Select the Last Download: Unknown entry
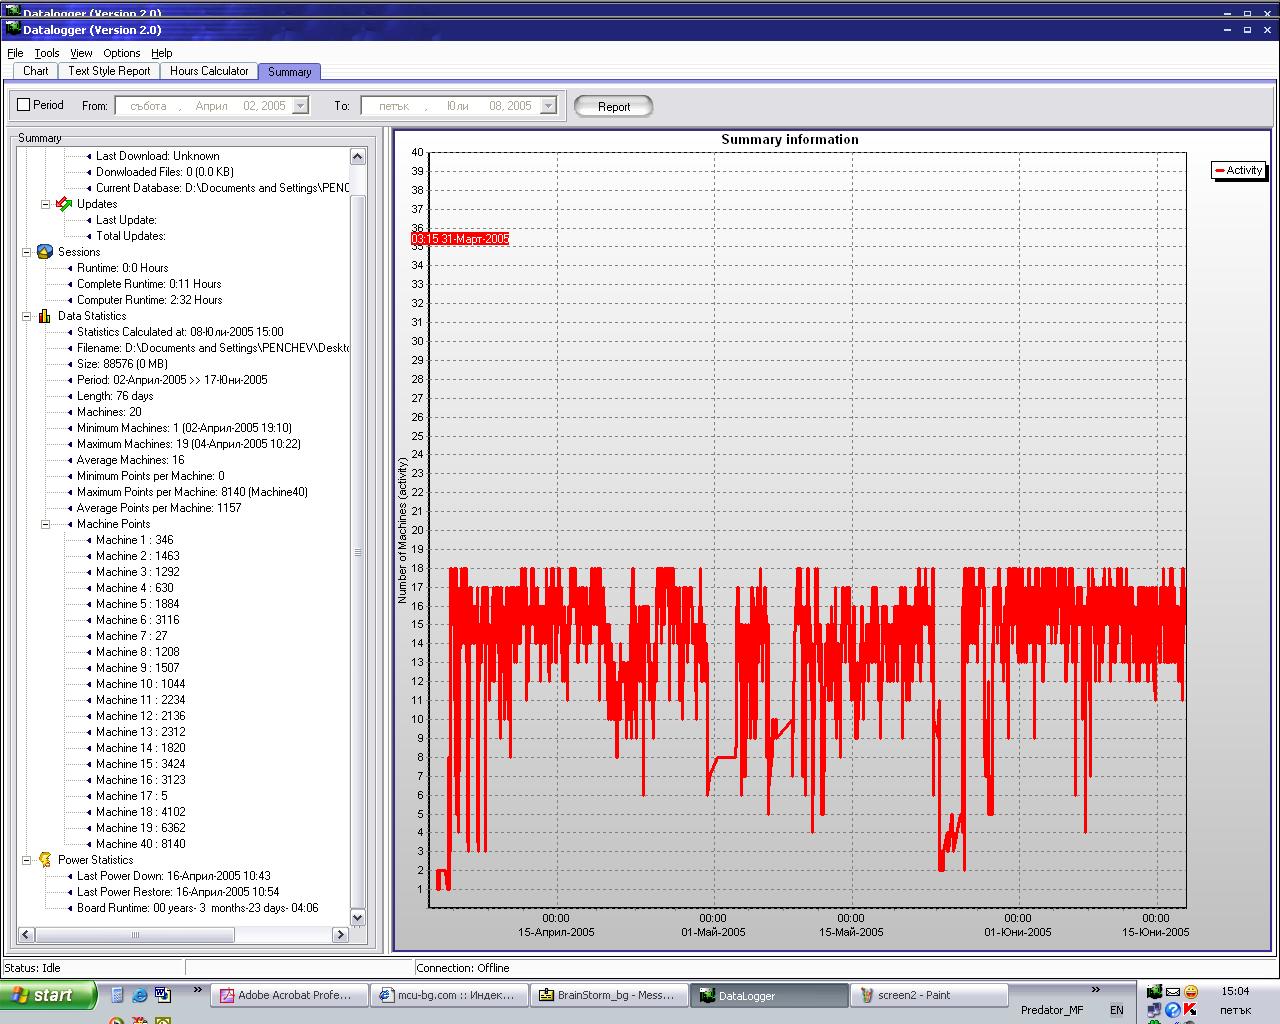 (x=157, y=156)
